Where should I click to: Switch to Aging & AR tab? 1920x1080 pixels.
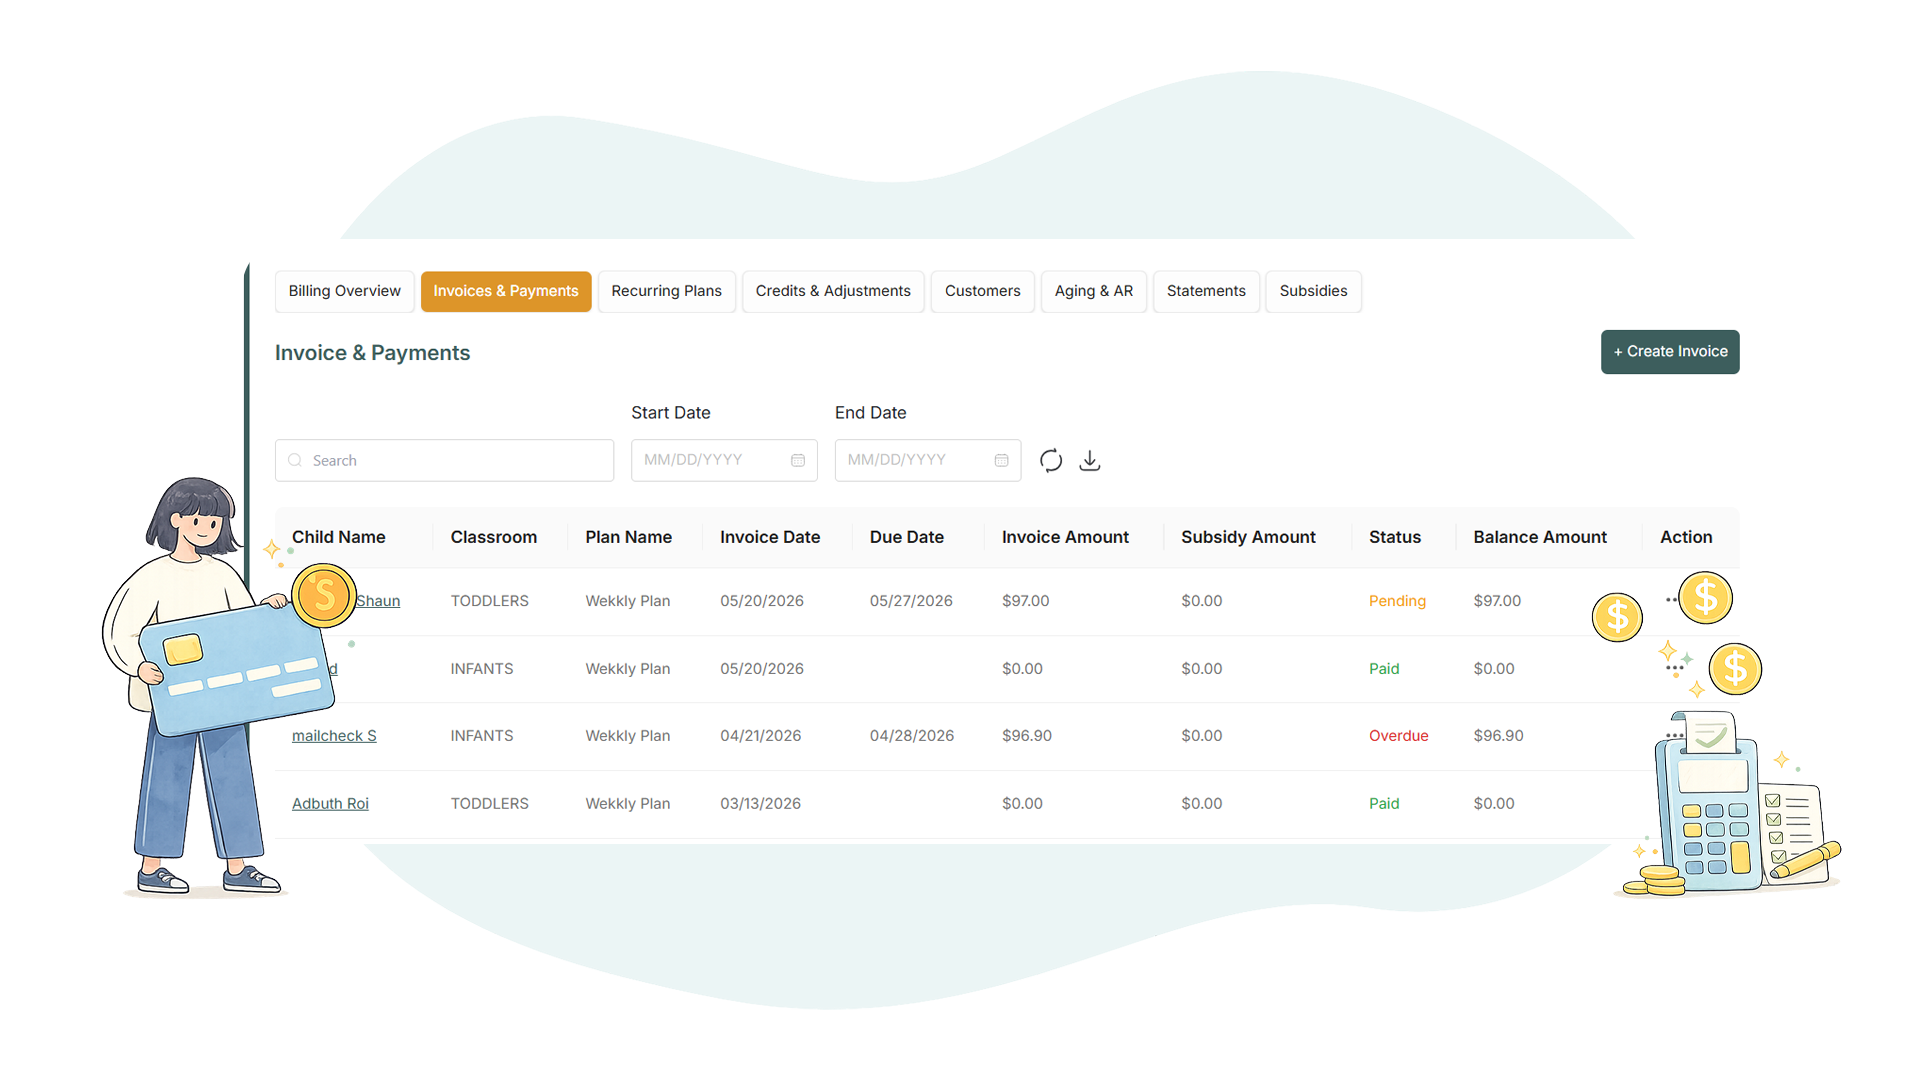1093,291
